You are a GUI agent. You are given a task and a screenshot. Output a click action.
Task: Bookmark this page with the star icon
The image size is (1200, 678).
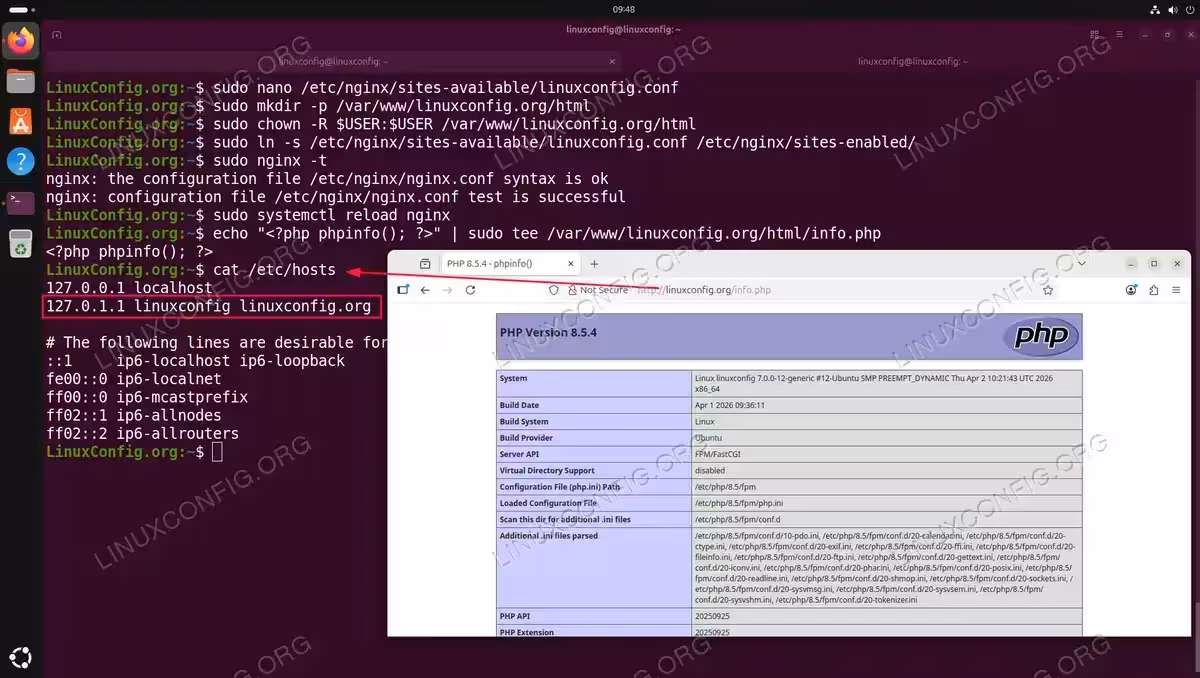click(1048, 290)
